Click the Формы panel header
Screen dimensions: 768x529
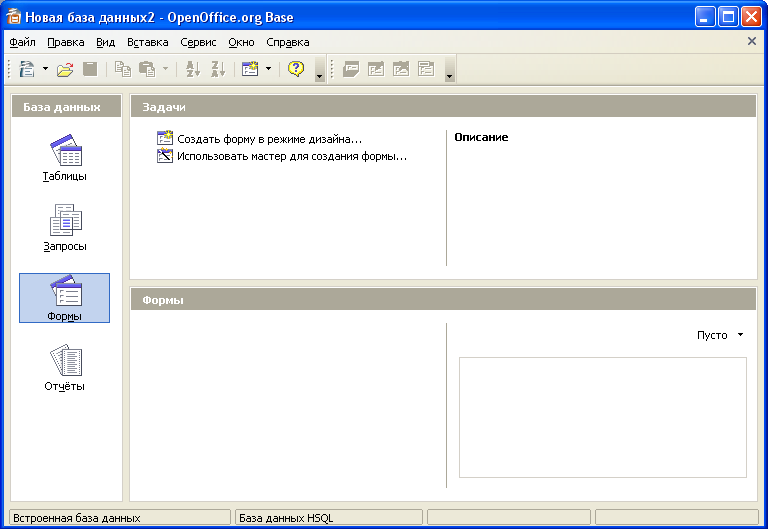click(443, 299)
